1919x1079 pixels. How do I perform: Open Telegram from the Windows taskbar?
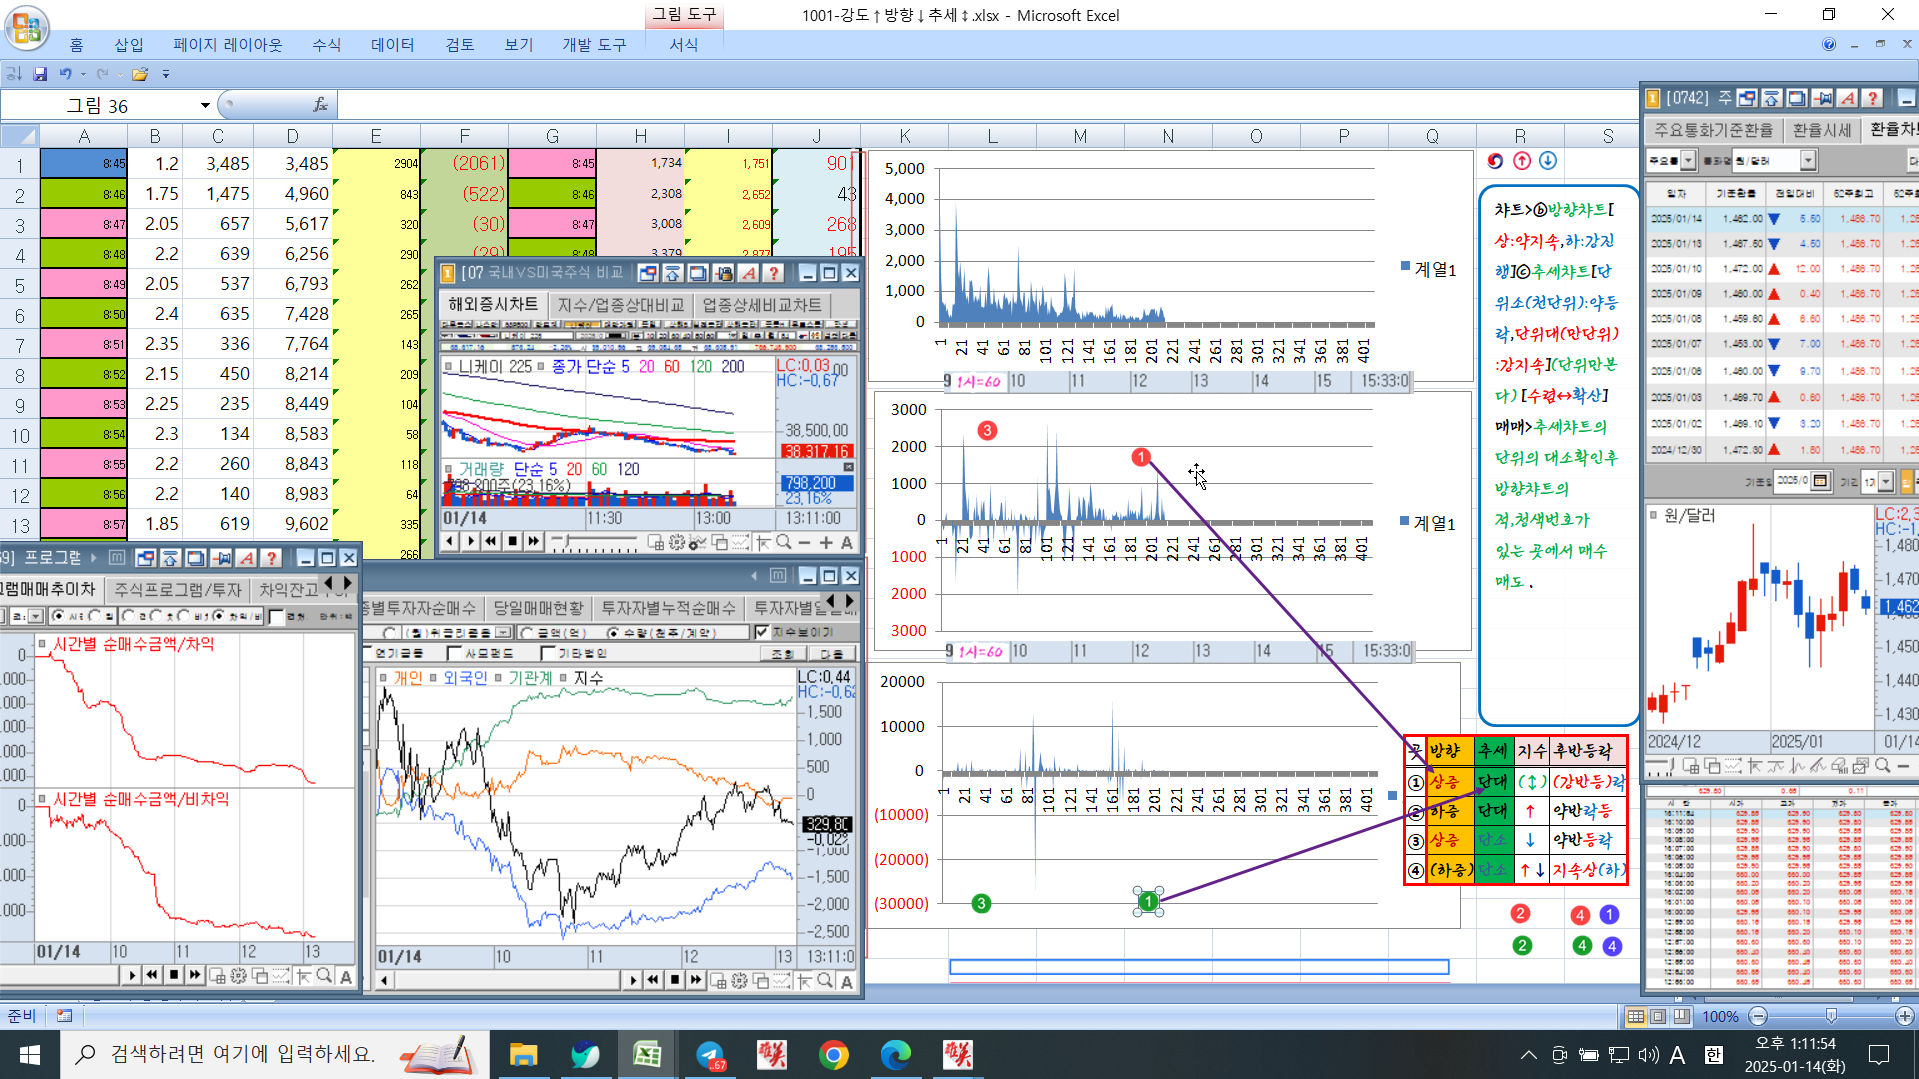pos(710,1054)
